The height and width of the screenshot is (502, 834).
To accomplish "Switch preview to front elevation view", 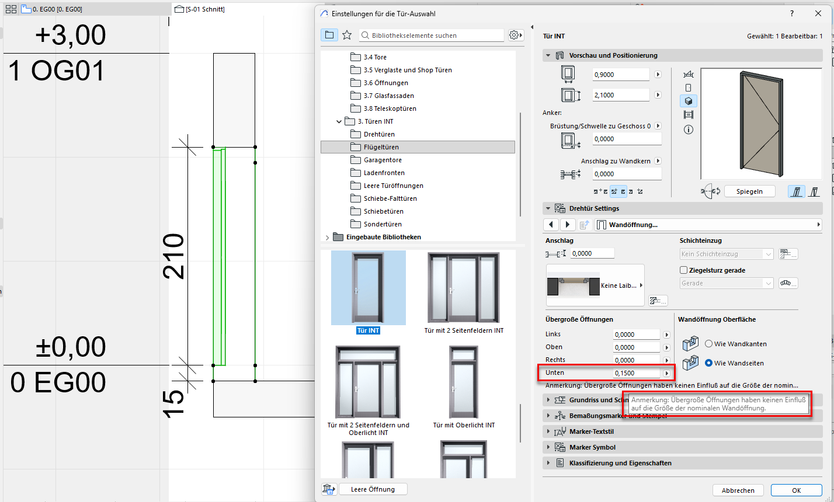I will 688,88.
